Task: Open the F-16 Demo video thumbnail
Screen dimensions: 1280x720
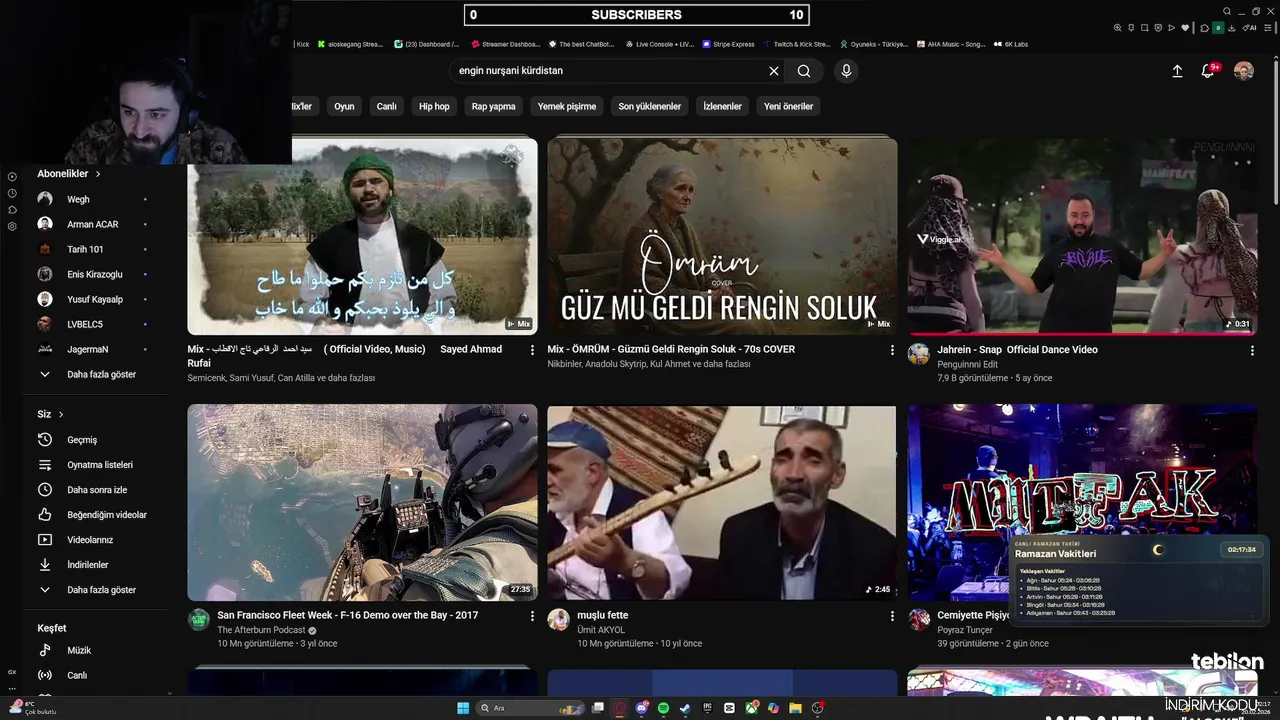Action: point(362,502)
